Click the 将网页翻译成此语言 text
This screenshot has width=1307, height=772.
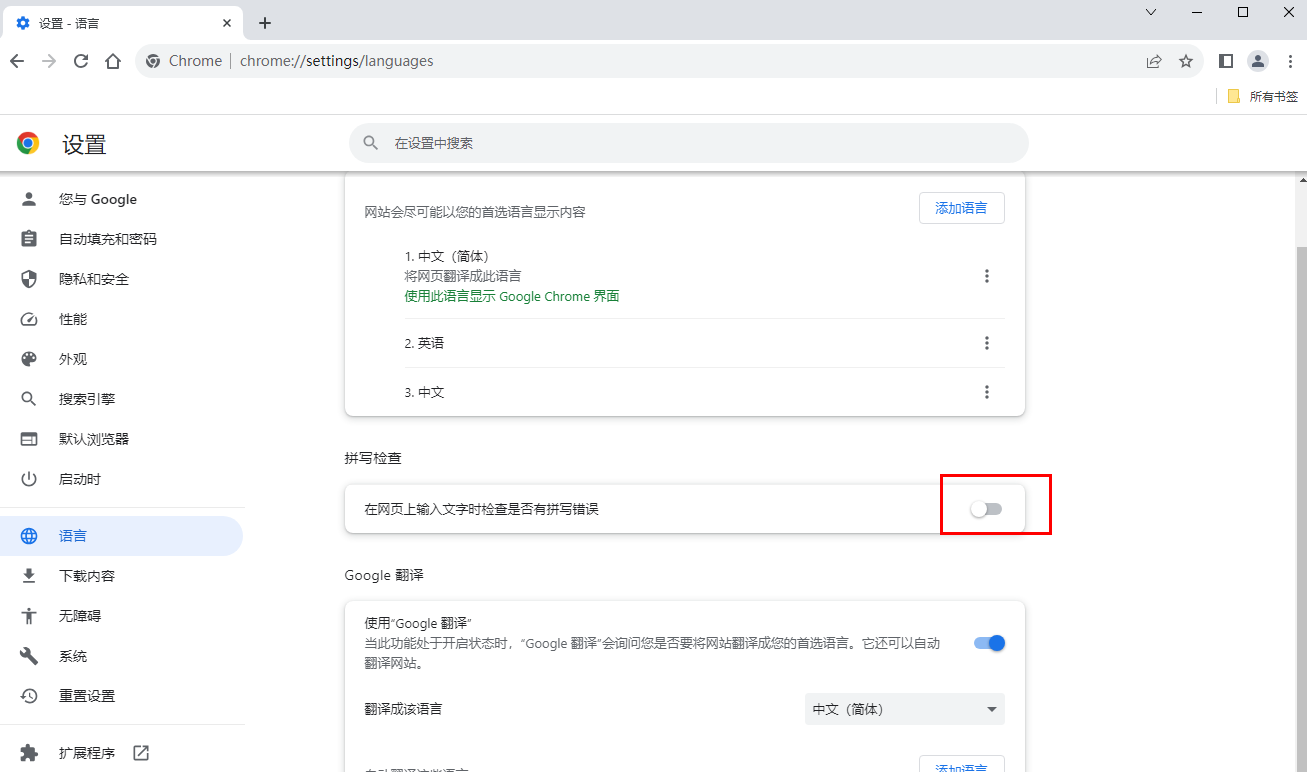[463, 276]
